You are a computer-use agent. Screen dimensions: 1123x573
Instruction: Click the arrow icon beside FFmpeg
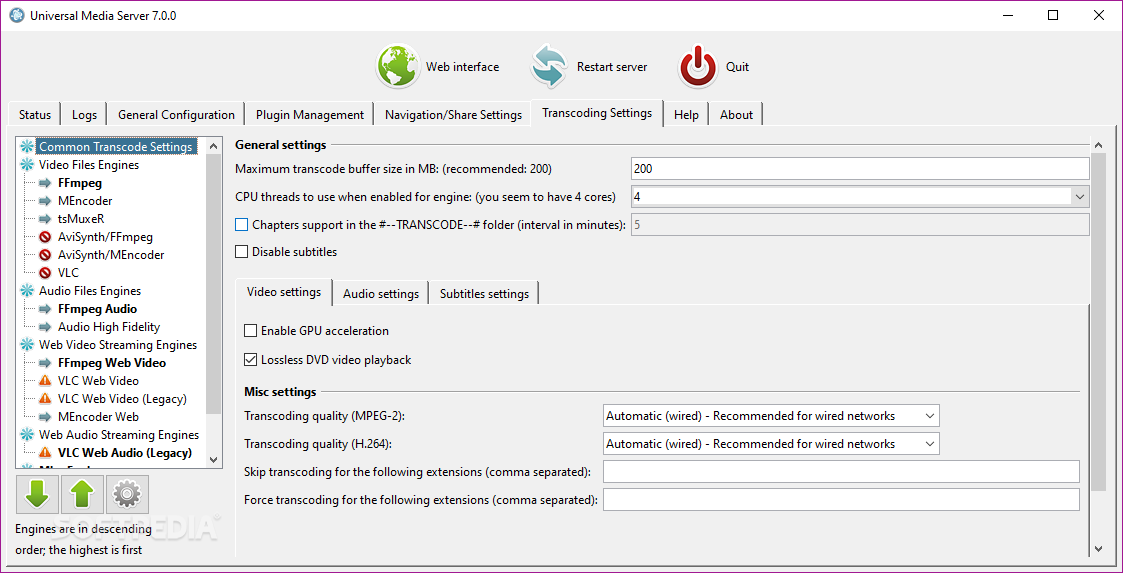46,183
